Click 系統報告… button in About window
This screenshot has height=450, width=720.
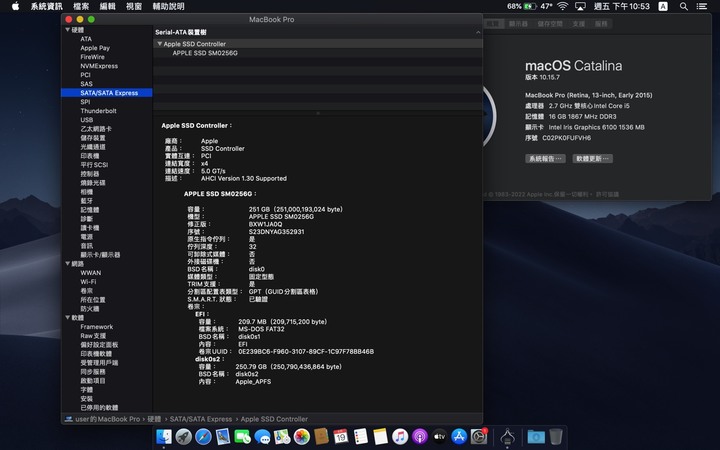tap(545, 159)
